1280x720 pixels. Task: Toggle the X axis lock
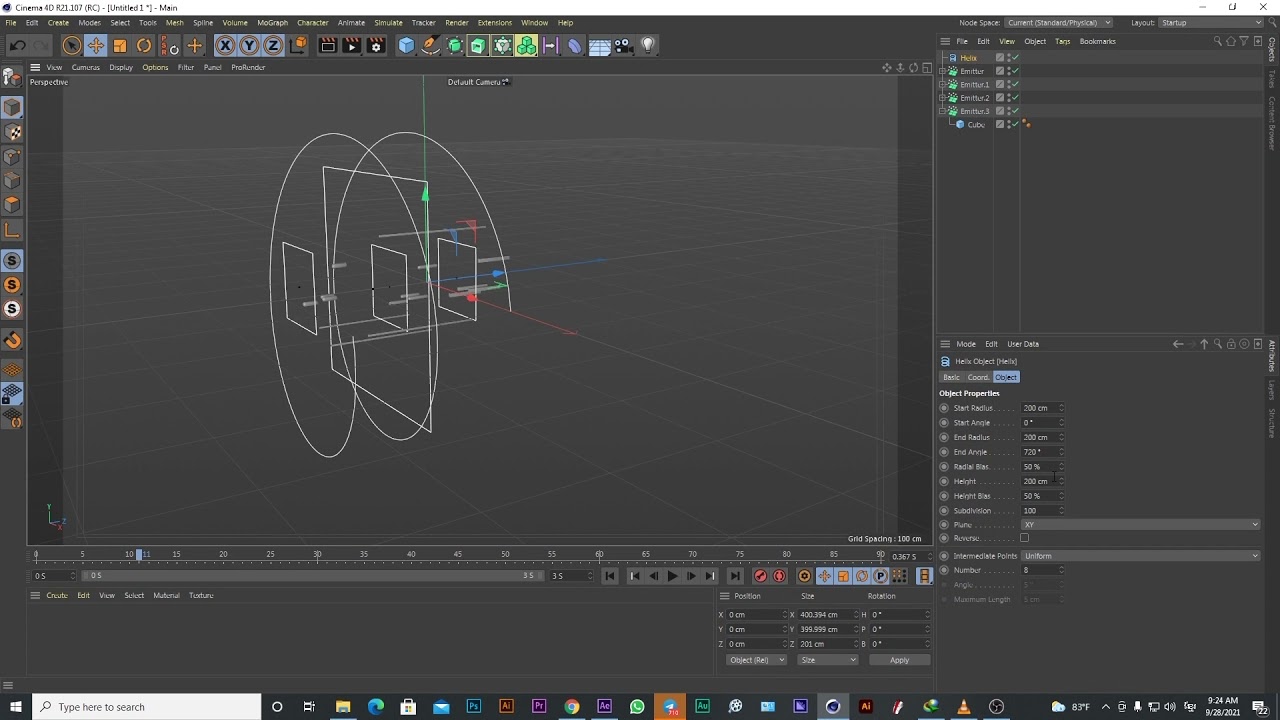pos(225,45)
